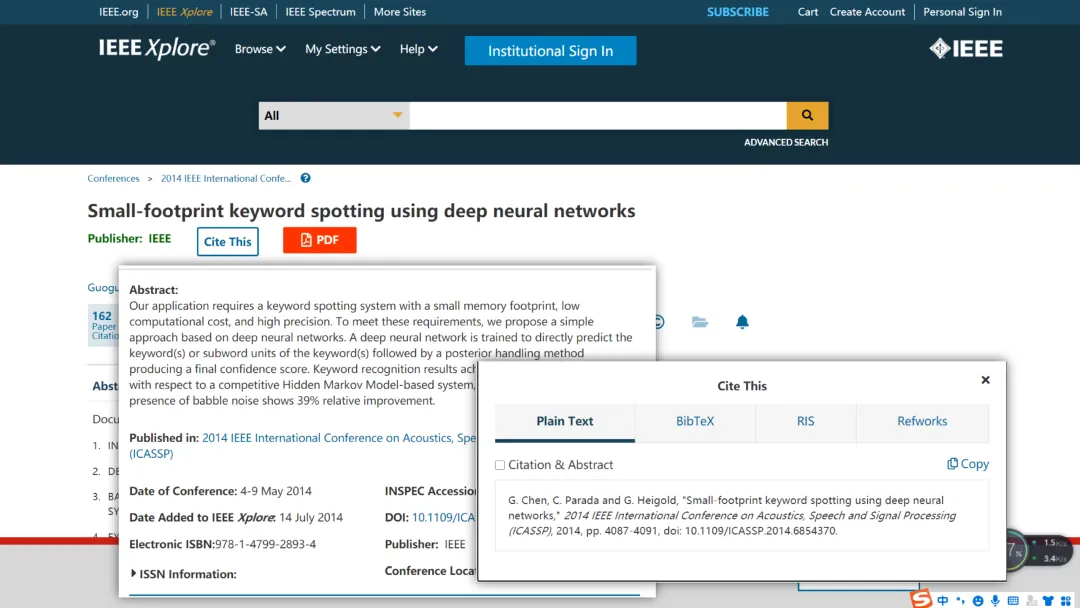Click the Cite This button
1080x608 pixels.
pyautogui.click(x=227, y=242)
